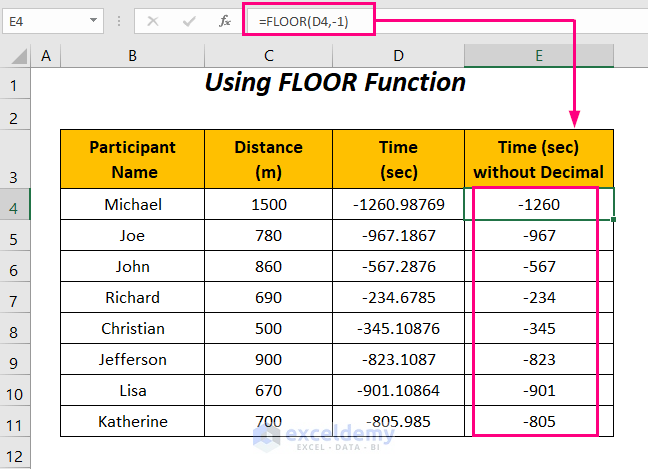Select column D header
Screen dimensions: 648x469
coord(398,56)
